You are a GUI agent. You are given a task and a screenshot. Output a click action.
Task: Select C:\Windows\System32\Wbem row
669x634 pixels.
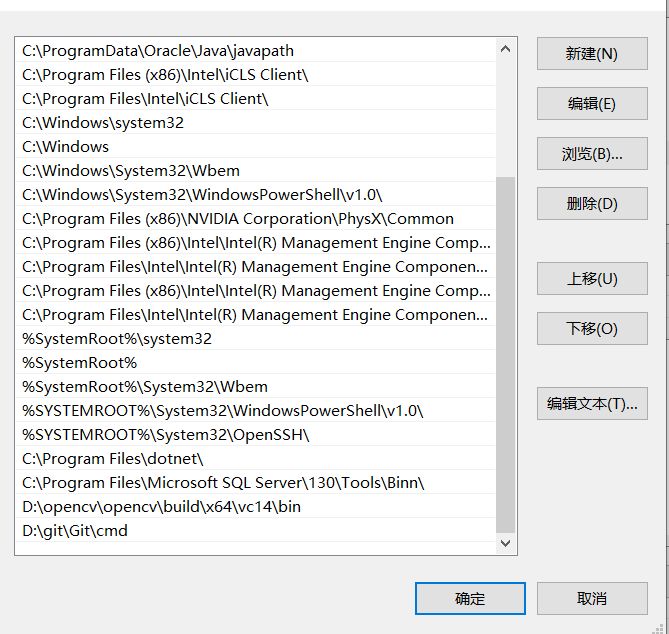point(256,171)
